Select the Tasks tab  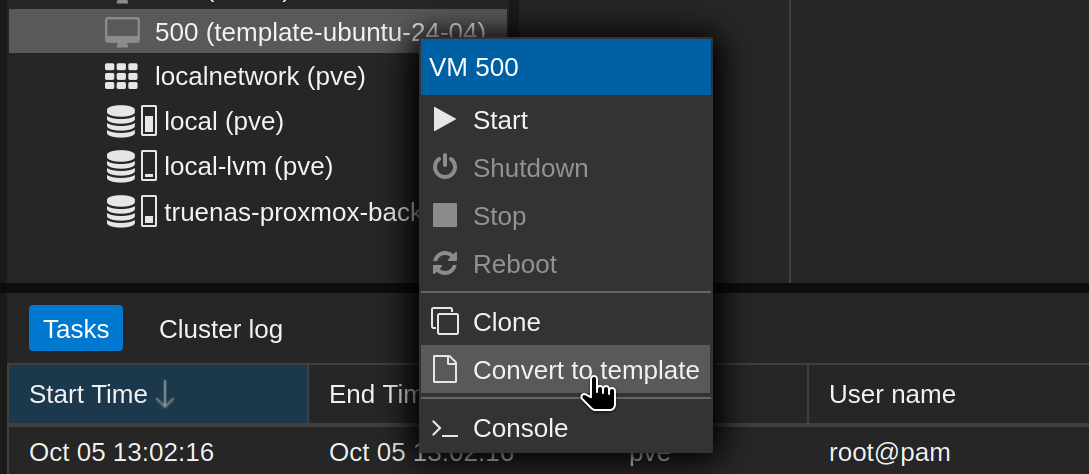[x=76, y=328]
